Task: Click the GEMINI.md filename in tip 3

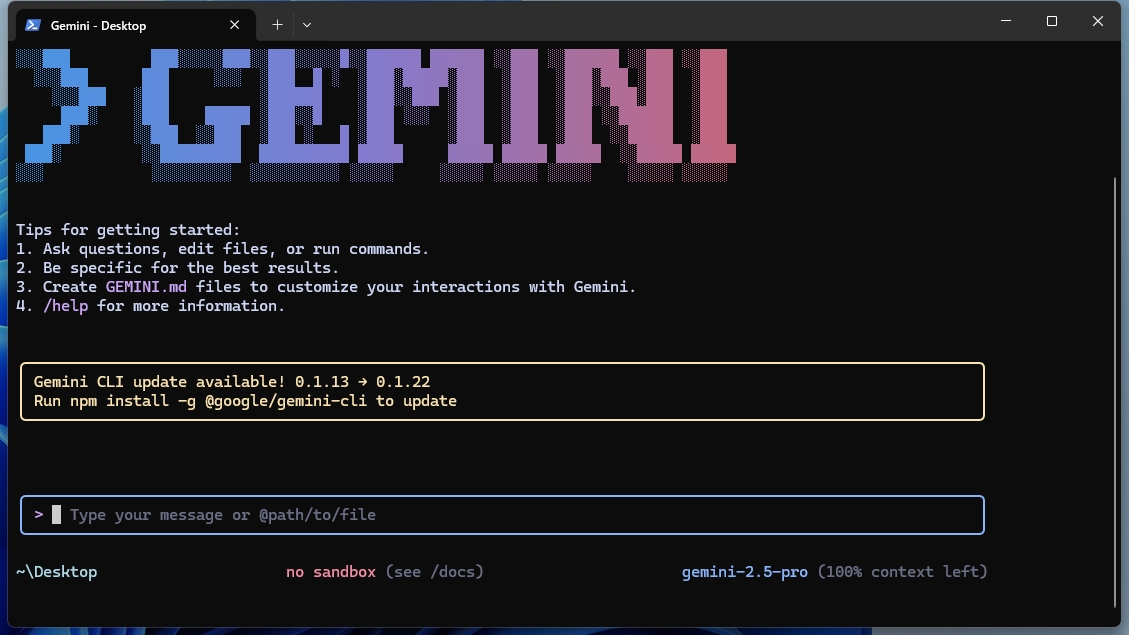Action: point(147,286)
